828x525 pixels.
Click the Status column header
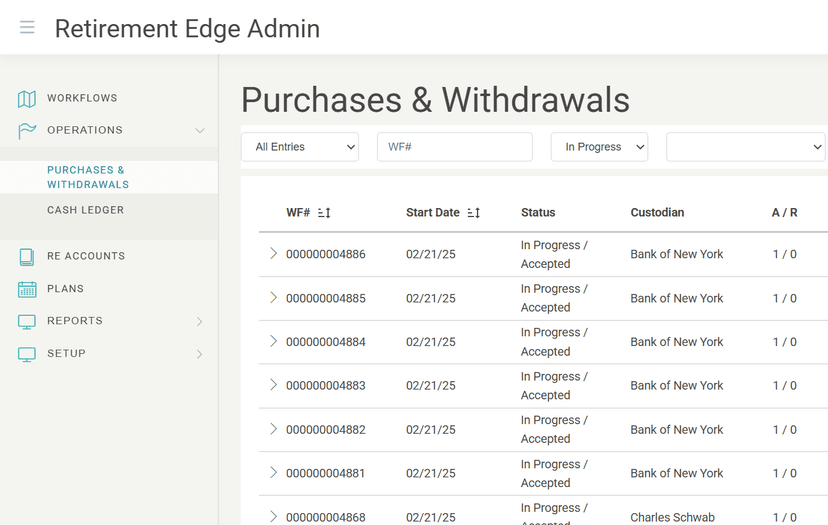point(538,212)
